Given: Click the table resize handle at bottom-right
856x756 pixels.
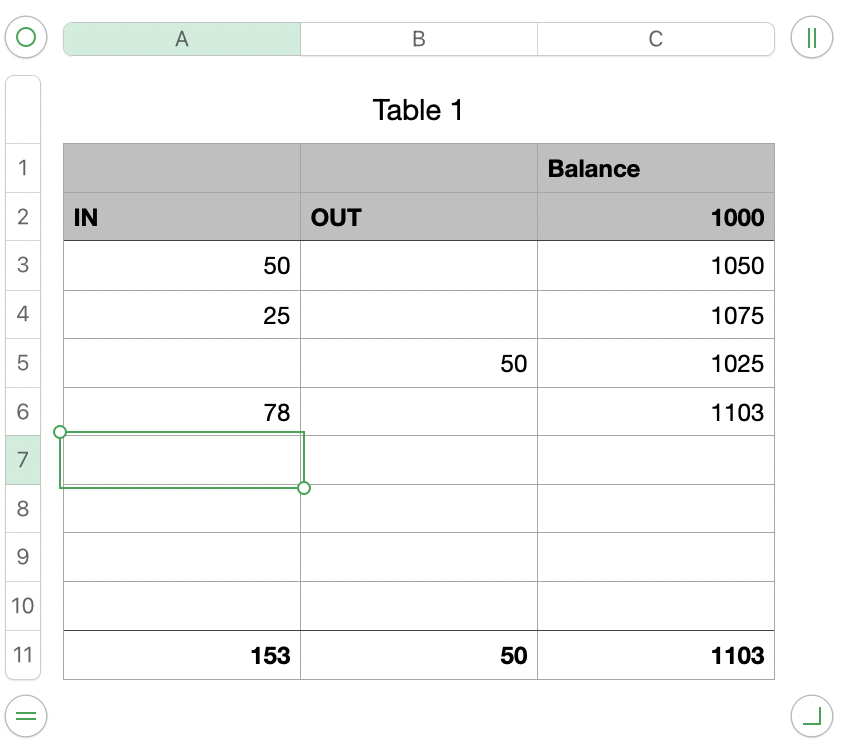Looking at the screenshot, I should pos(811,715).
